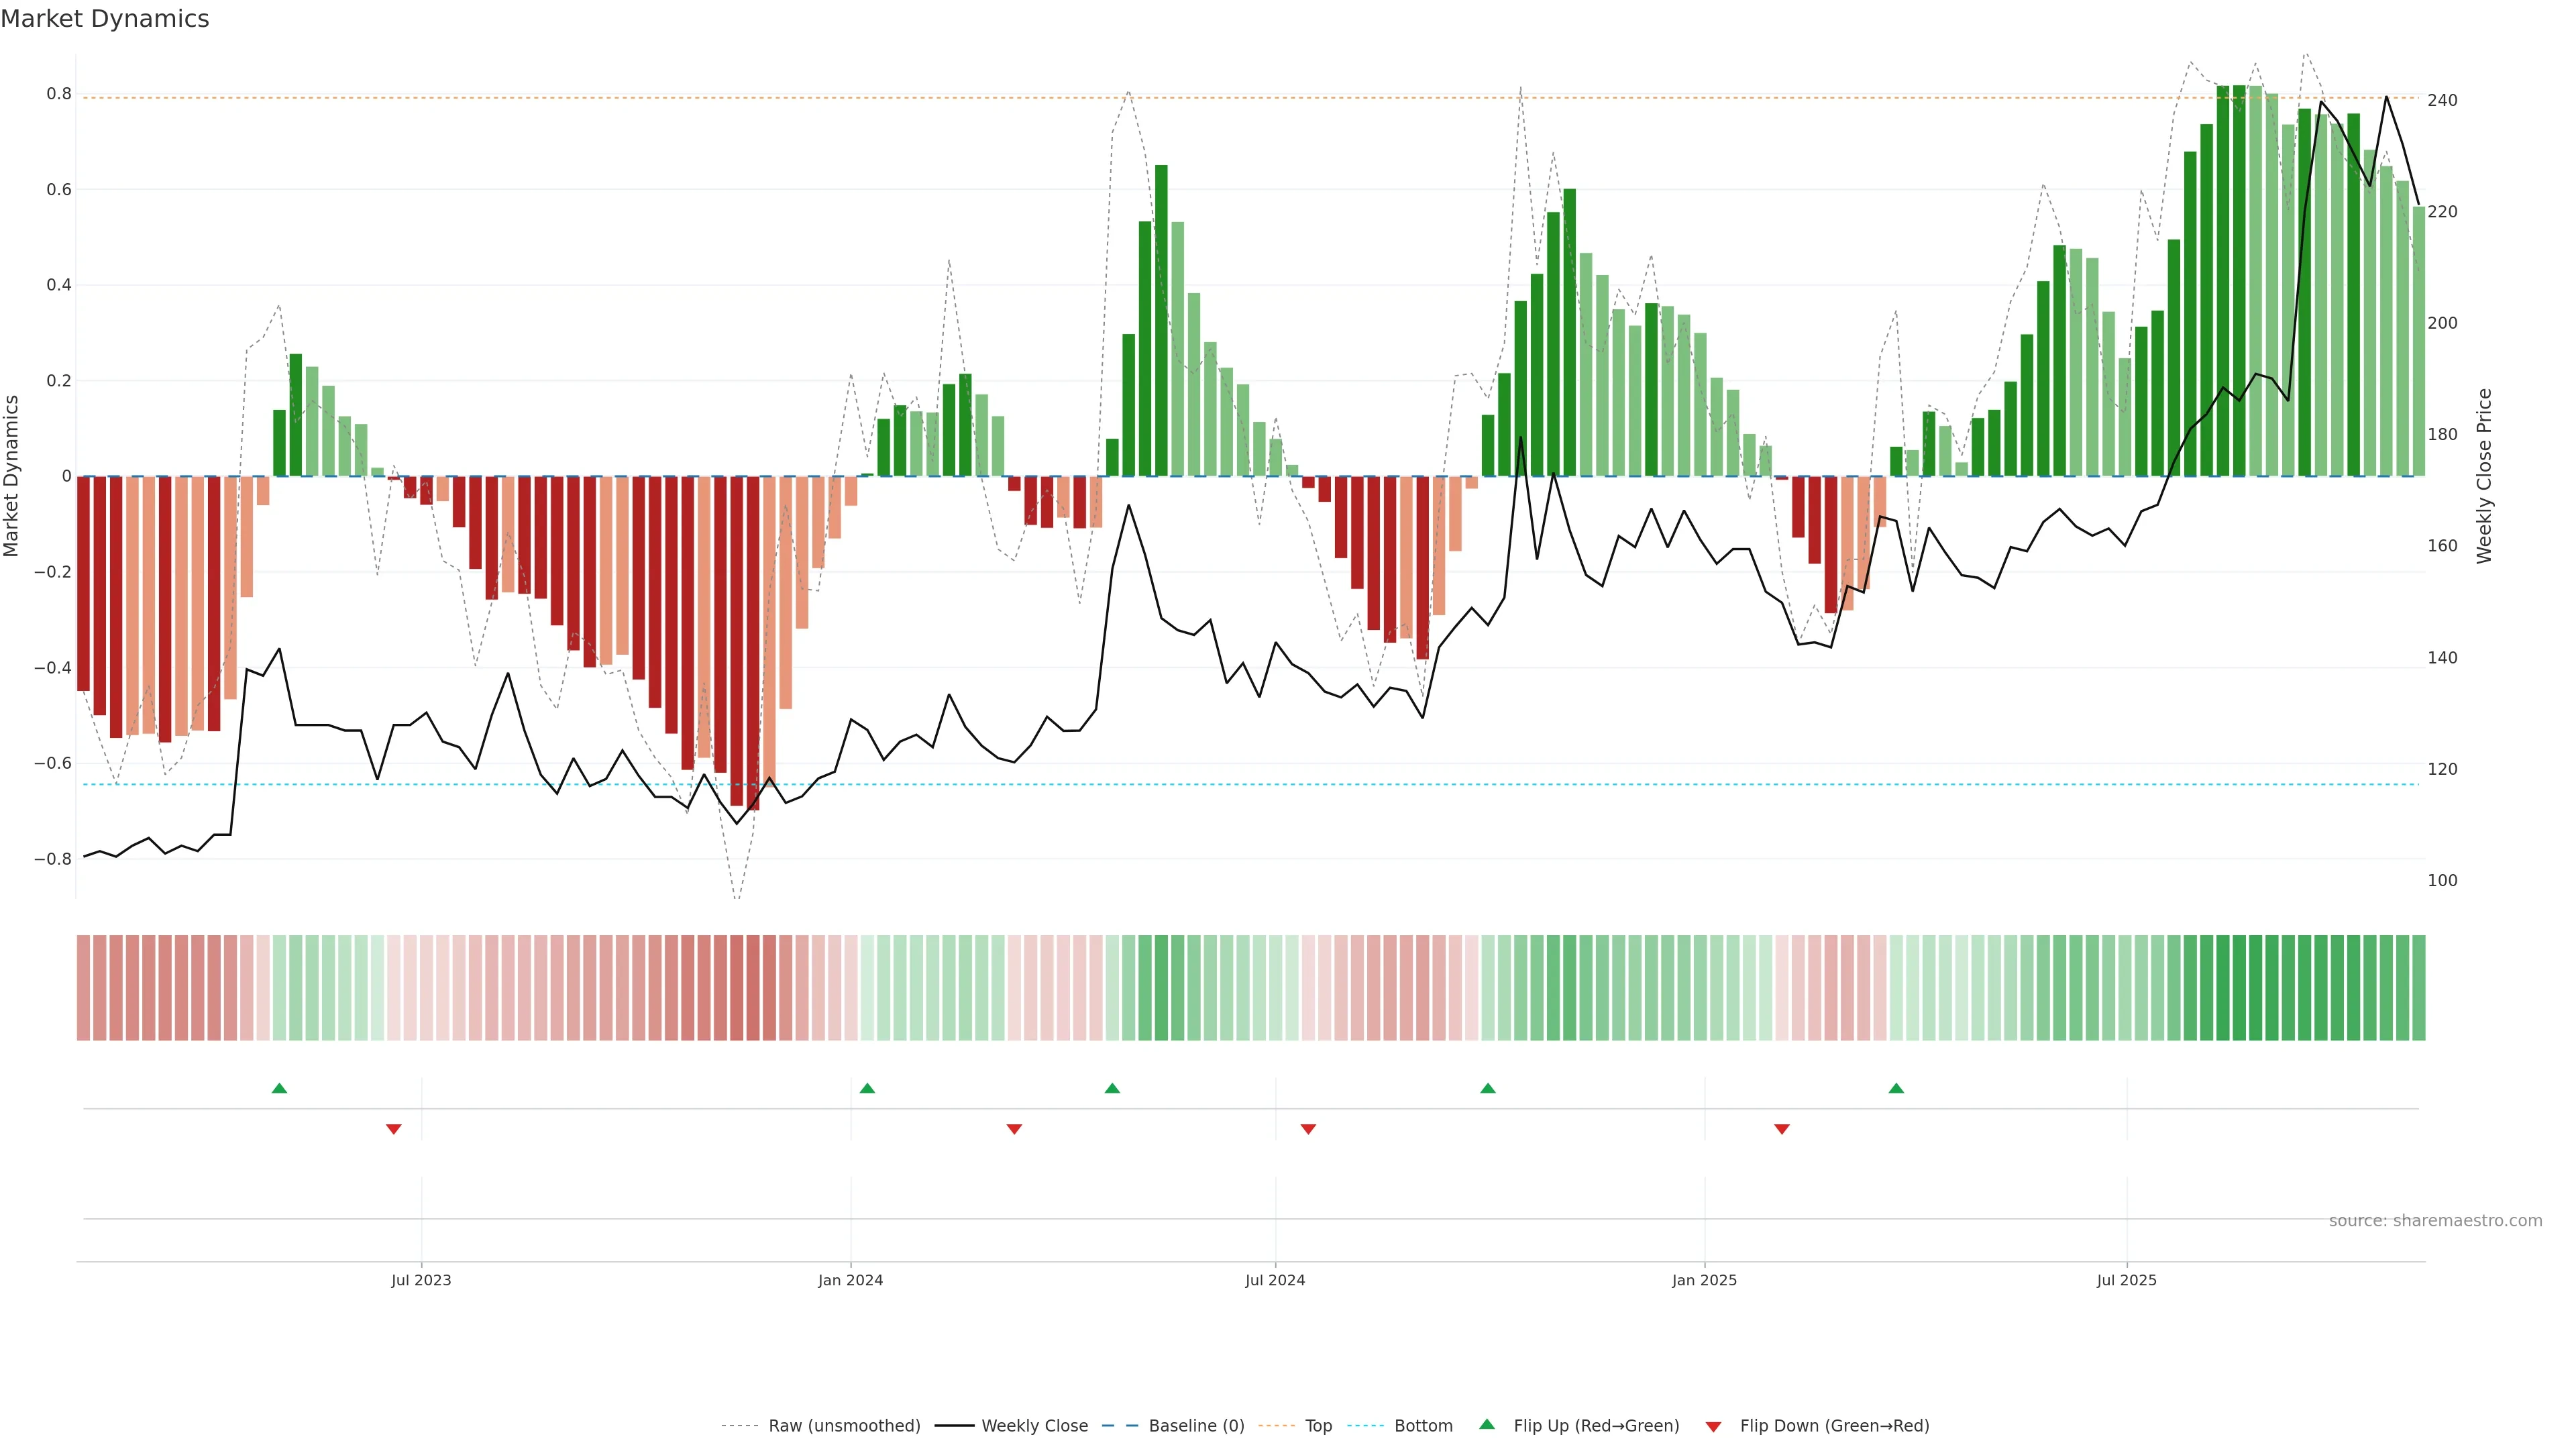Click red Flip Down triangle just after Jul 2024
Screen dimensions: 2576x1449
click(1308, 1129)
